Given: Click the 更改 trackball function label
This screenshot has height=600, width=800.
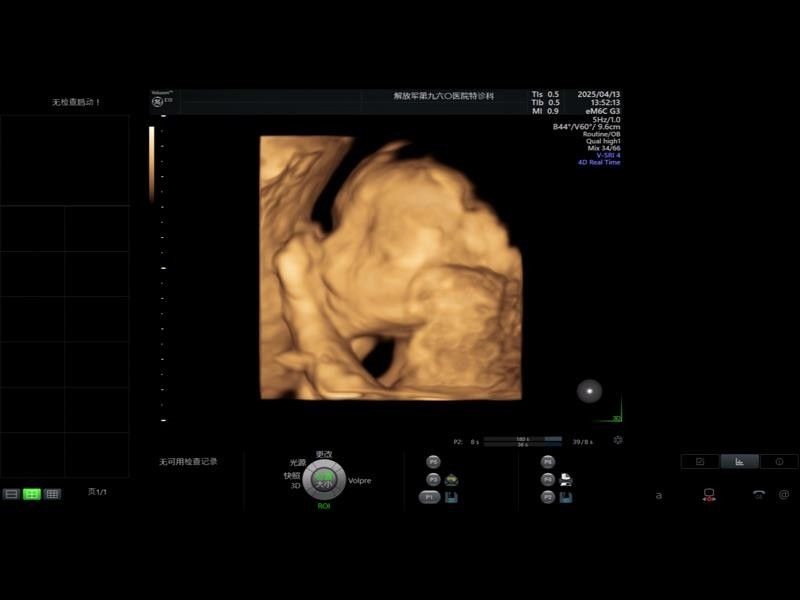Looking at the screenshot, I should [x=324, y=454].
